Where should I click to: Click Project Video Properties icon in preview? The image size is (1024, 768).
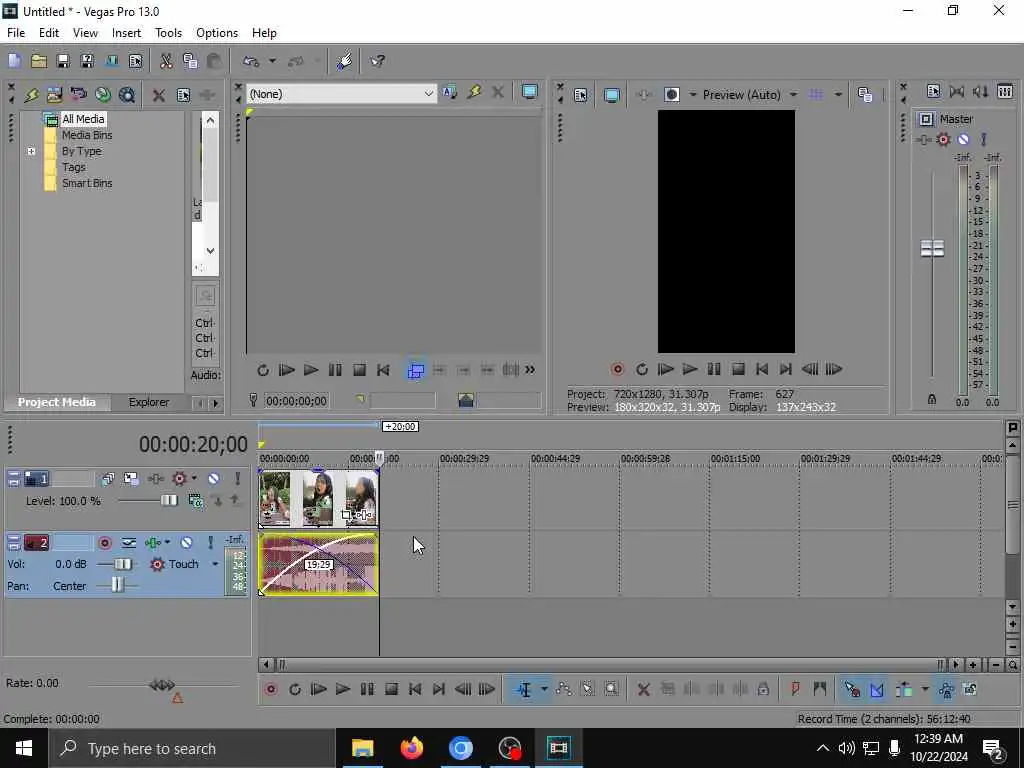[581, 95]
